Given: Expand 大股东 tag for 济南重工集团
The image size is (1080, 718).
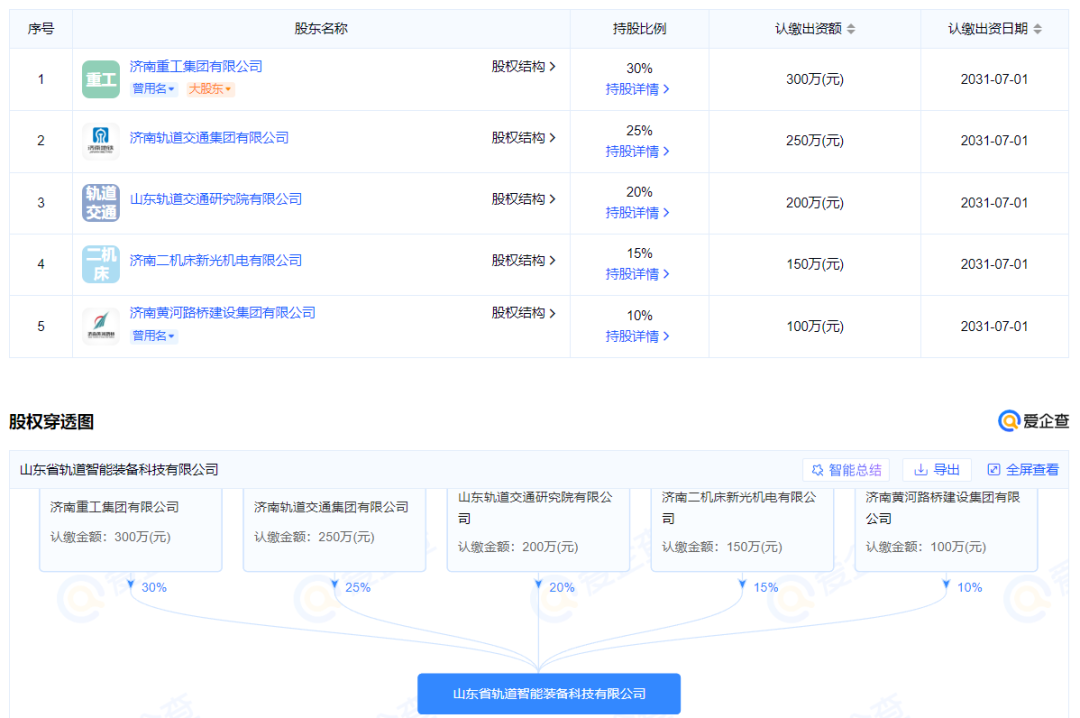Looking at the screenshot, I should coord(210,89).
